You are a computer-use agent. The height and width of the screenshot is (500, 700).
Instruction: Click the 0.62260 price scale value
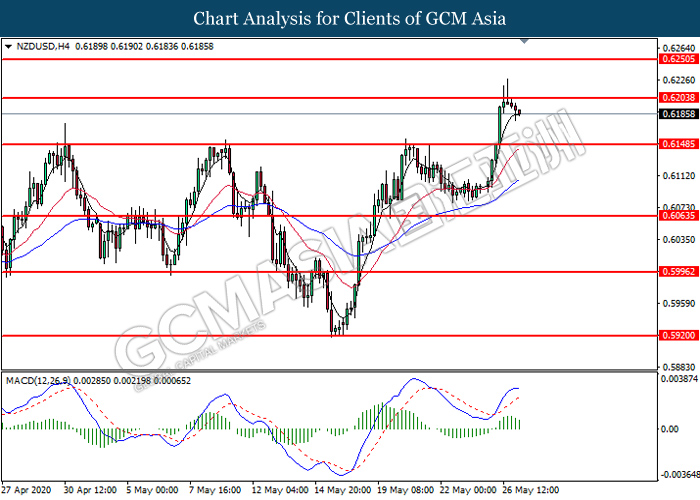click(x=679, y=80)
